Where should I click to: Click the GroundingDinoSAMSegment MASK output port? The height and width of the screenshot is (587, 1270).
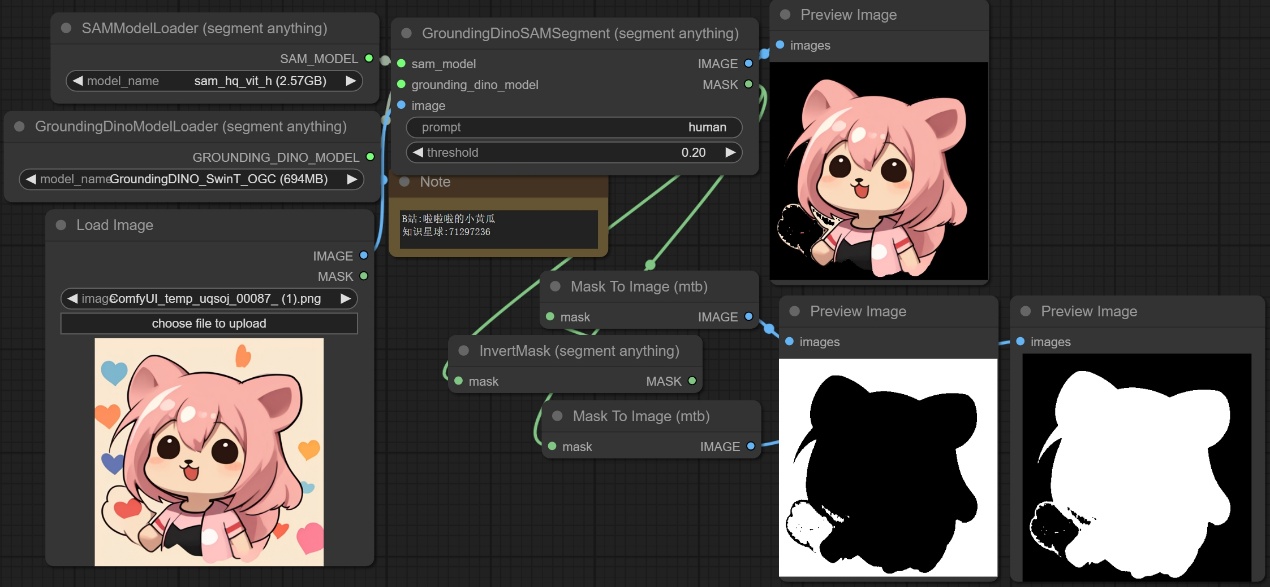(x=749, y=85)
